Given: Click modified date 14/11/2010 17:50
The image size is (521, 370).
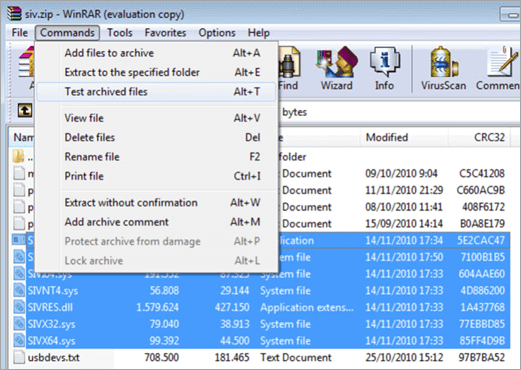Looking at the screenshot, I should pos(404,257).
